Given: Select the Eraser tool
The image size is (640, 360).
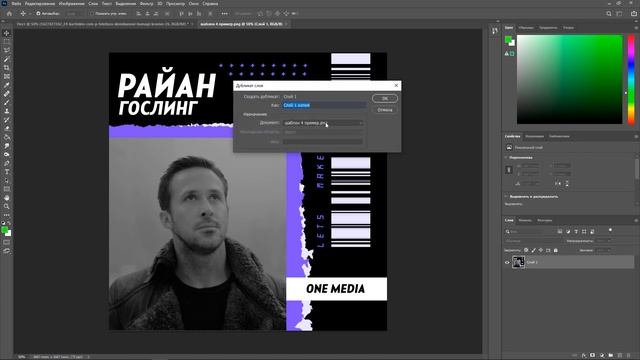Looking at the screenshot, I should pyautogui.click(x=7, y=129).
